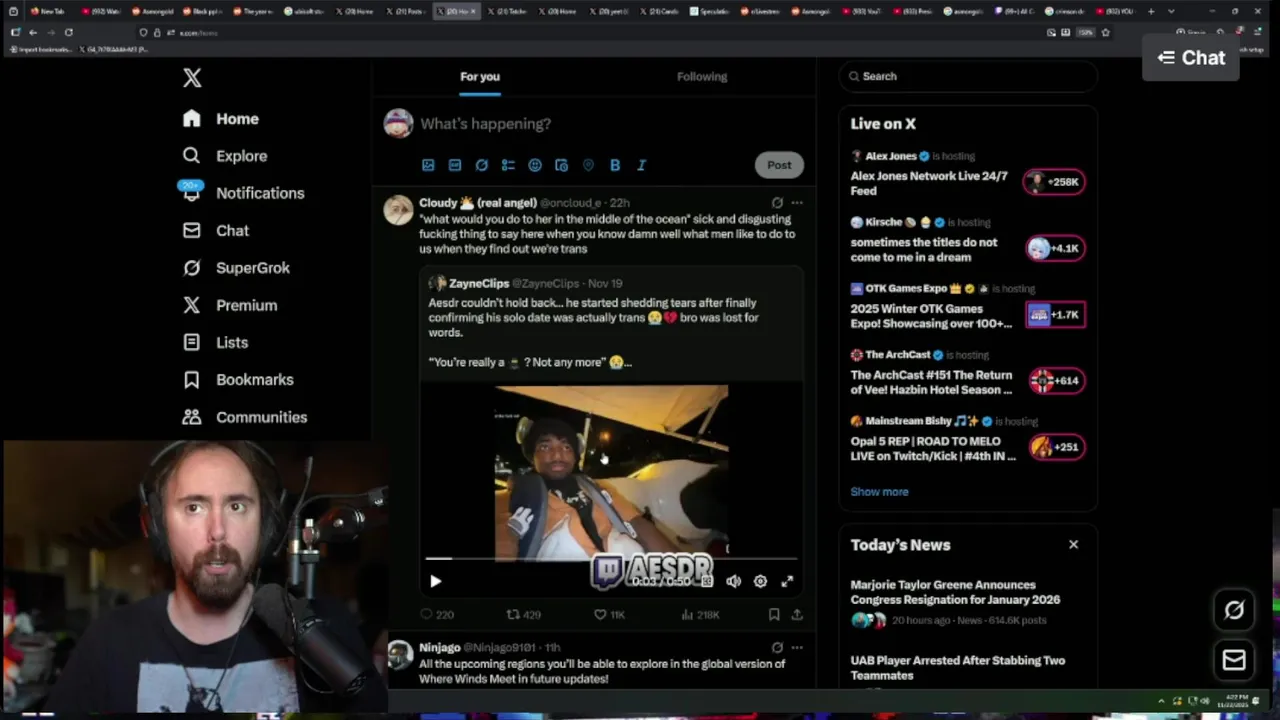Open the overlay Chat button
Viewport: 1280px width, 720px height.
click(x=1191, y=58)
